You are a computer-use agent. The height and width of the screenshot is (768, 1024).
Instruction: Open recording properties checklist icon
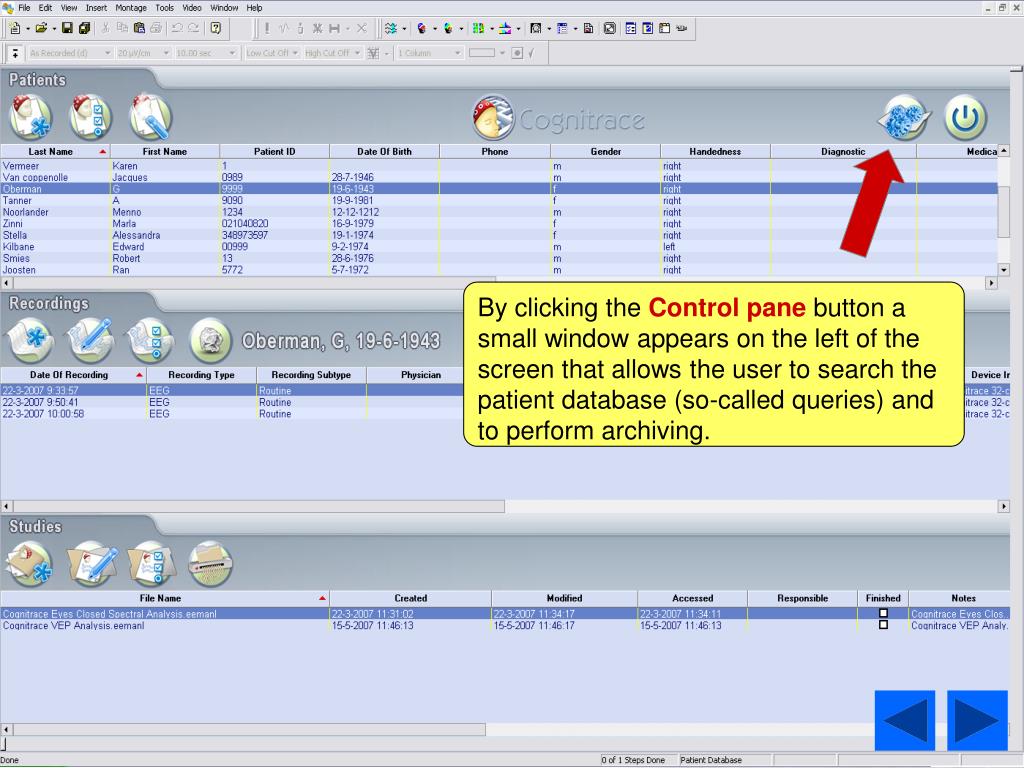[x=150, y=340]
